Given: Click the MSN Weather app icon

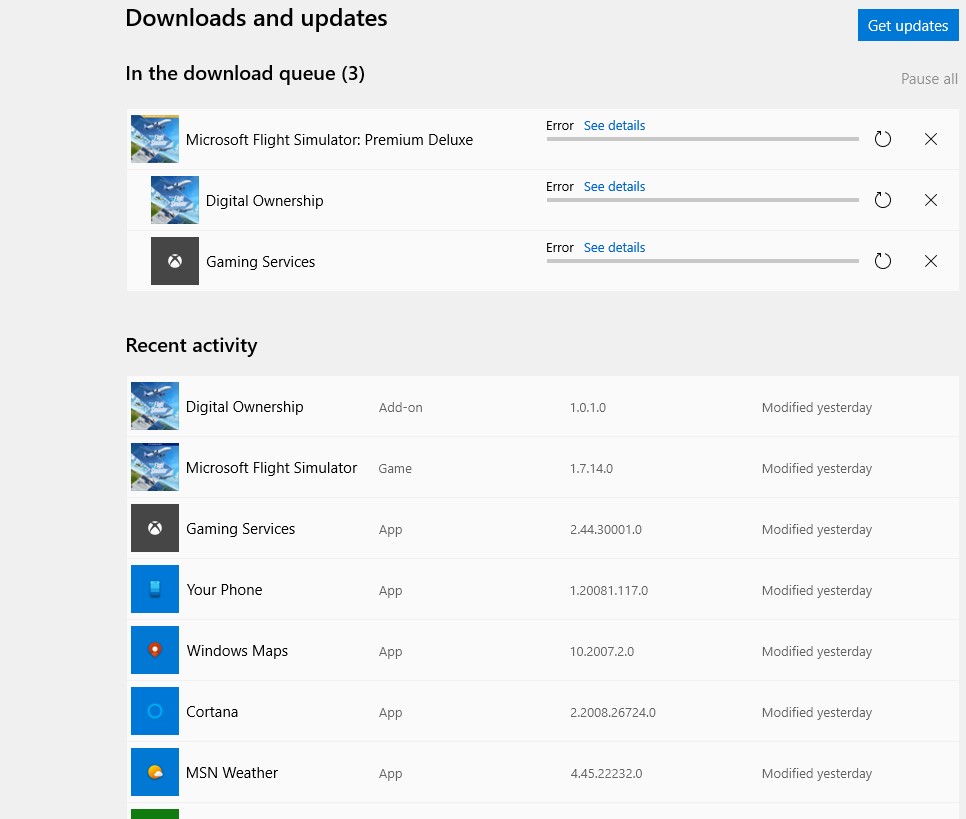Looking at the screenshot, I should point(155,772).
